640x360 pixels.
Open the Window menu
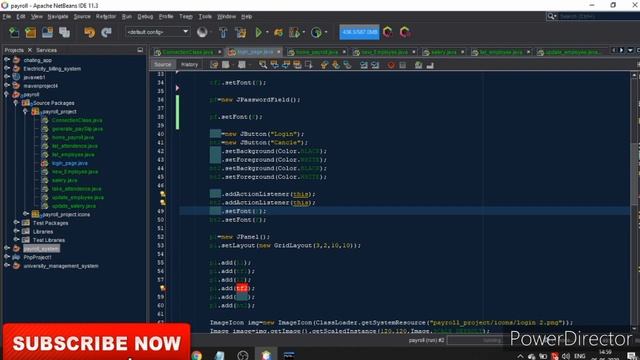[x=227, y=16]
